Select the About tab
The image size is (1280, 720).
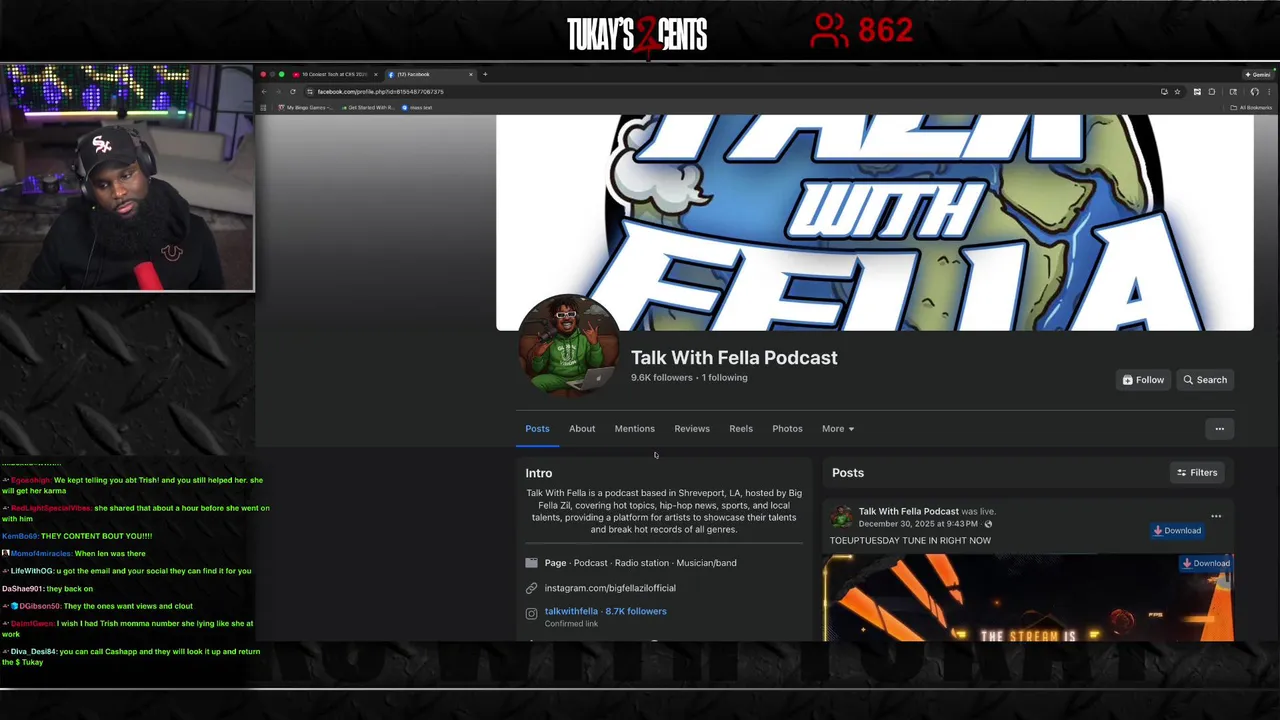click(x=582, y=429)
